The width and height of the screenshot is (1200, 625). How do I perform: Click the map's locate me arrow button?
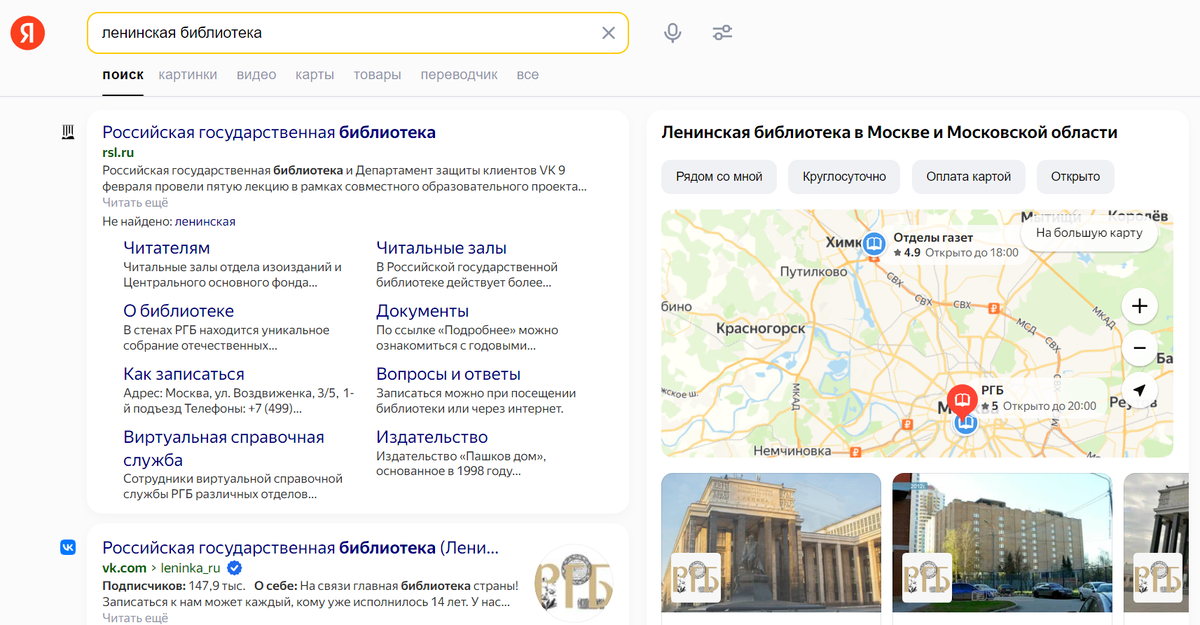pos(1140,390)
